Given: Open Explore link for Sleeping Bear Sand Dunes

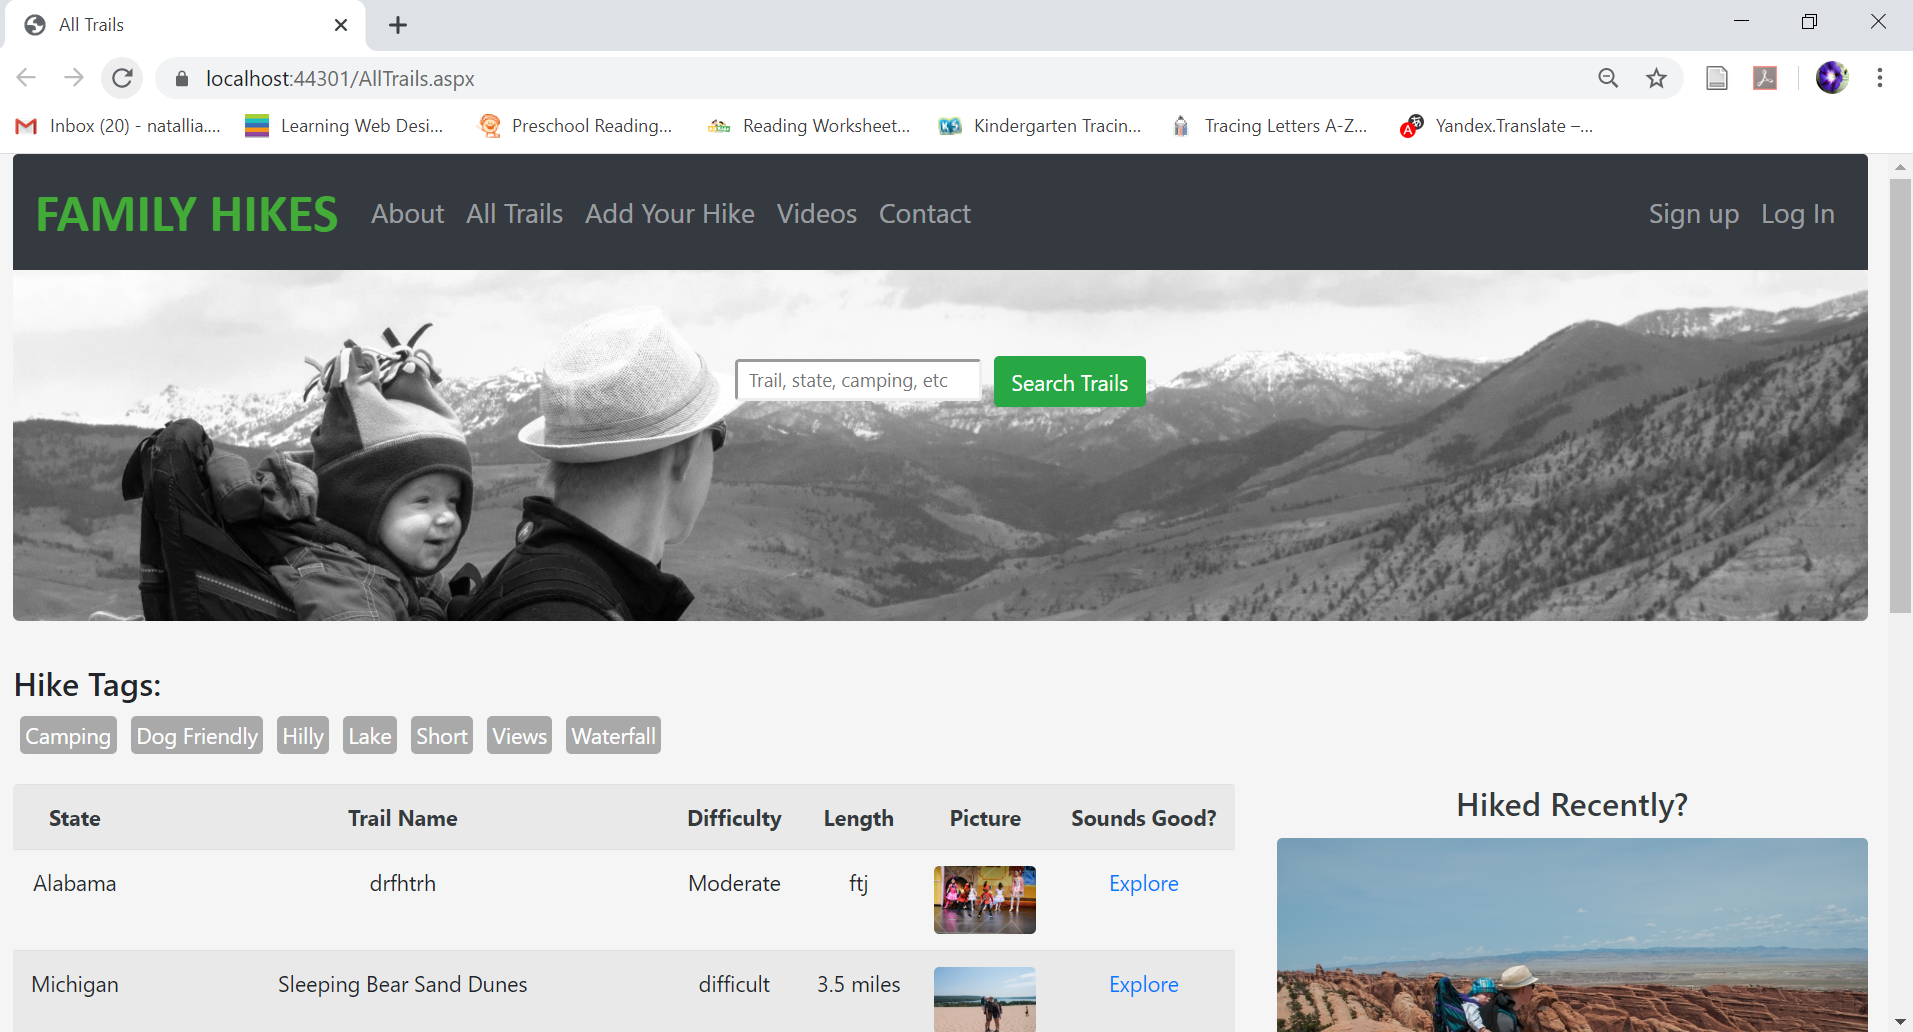Looking at the screenshot, I should (x=1143, y=984).
